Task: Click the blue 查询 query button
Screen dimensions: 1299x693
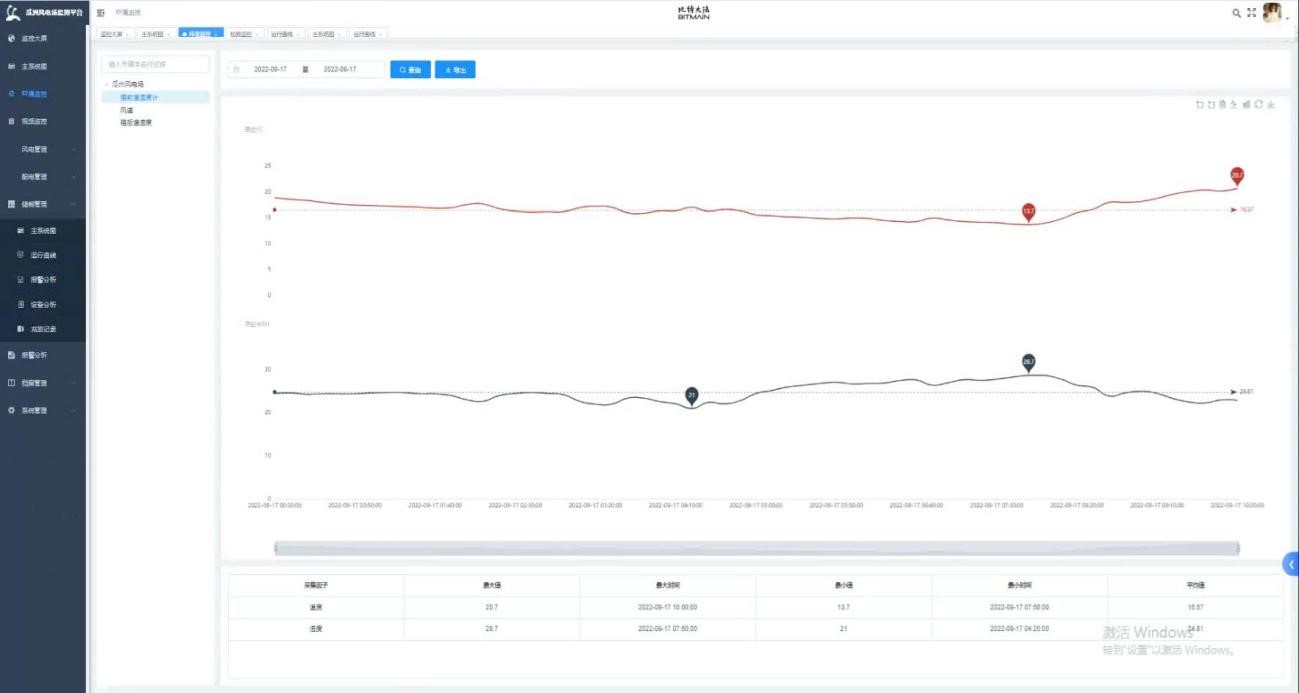Action: 410,70
